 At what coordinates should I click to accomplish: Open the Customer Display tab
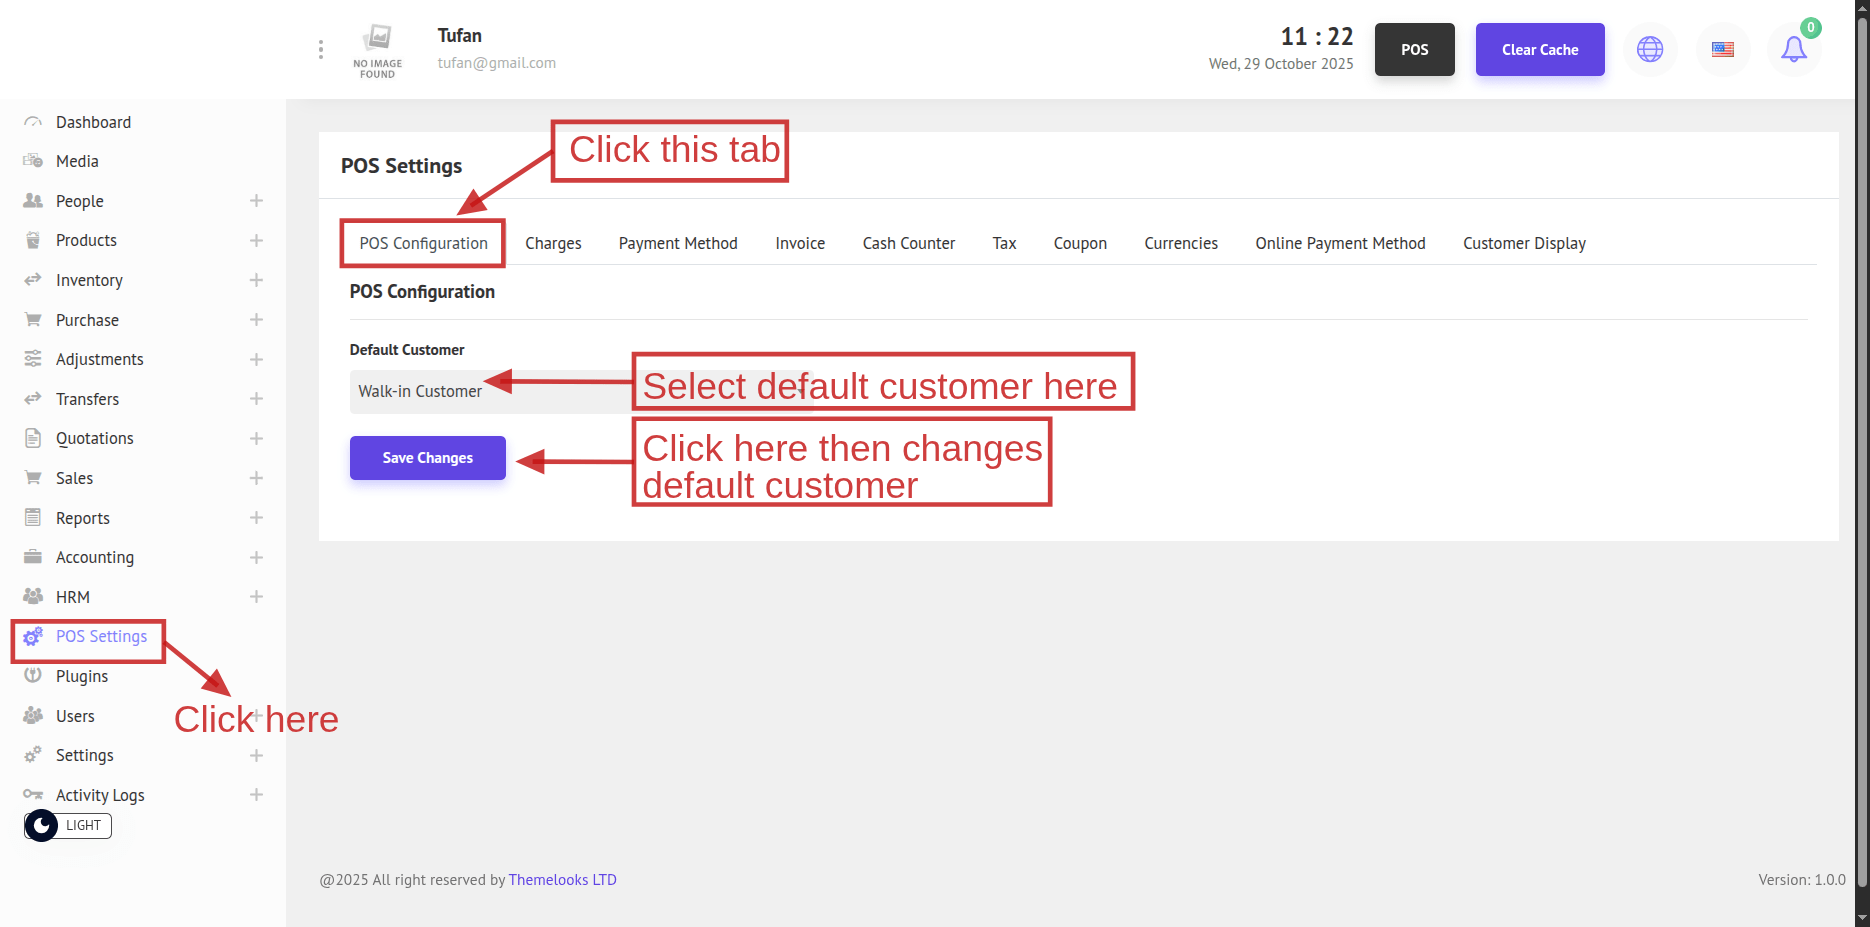click(x=1524, y=244)
